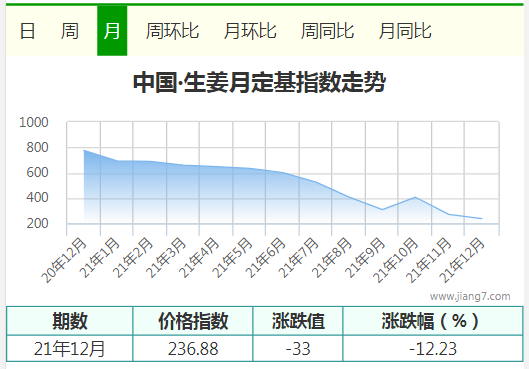Click the 21年6月 axis label
This screenshot has height=369, width=529.
[266, 258]
